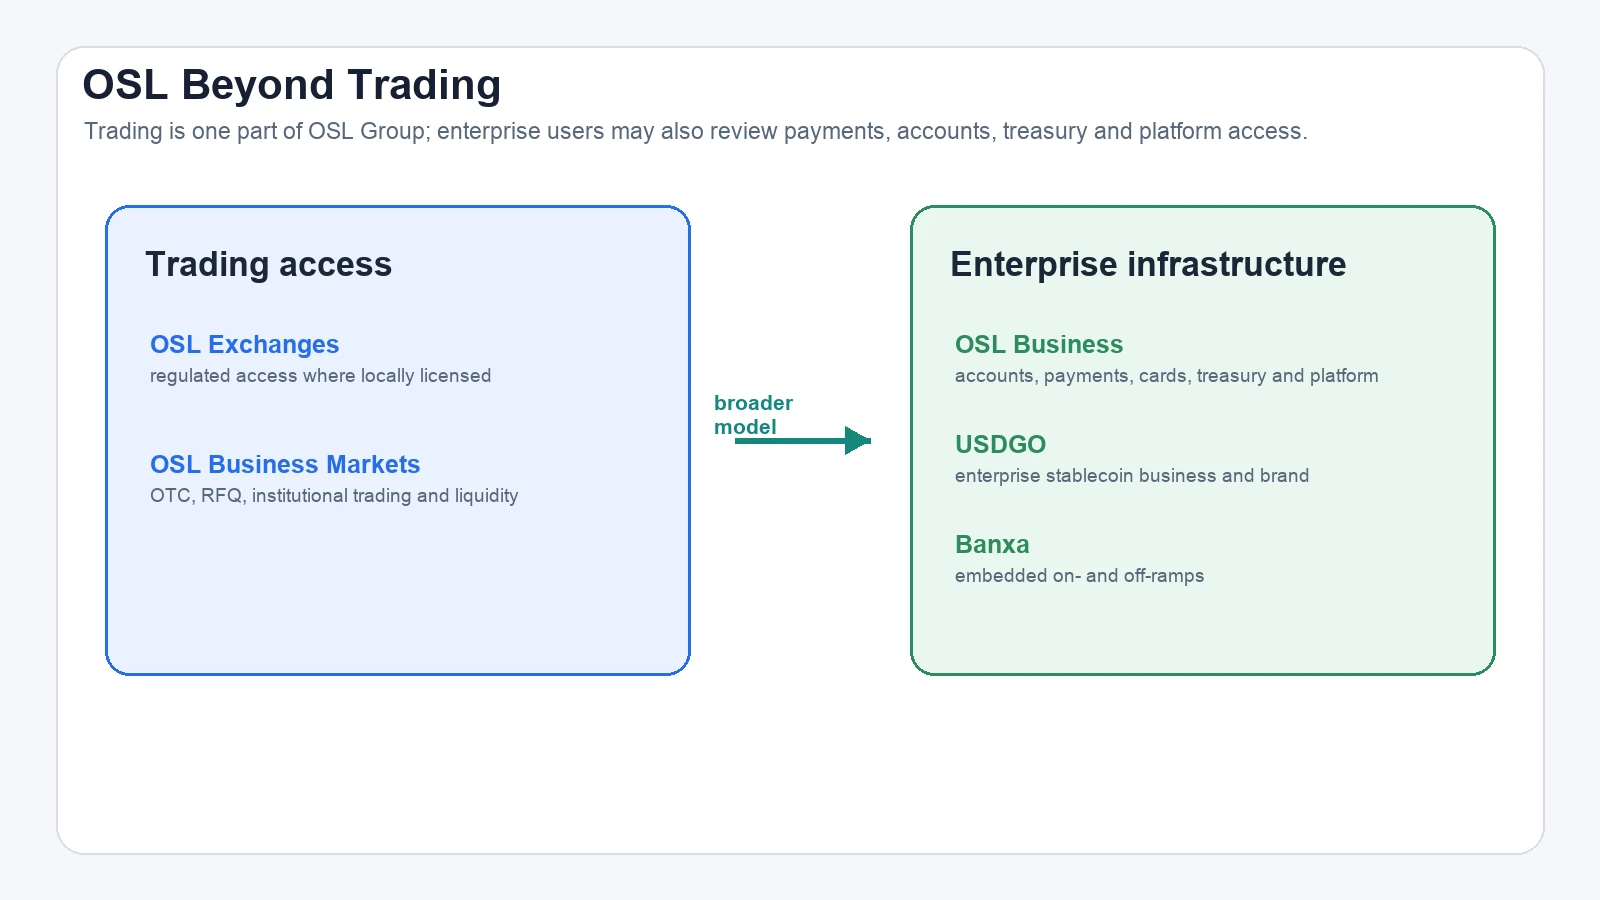Select 'enterprise stablecoin business and brand' text
1600x900 pixels.
point(1132,476)
